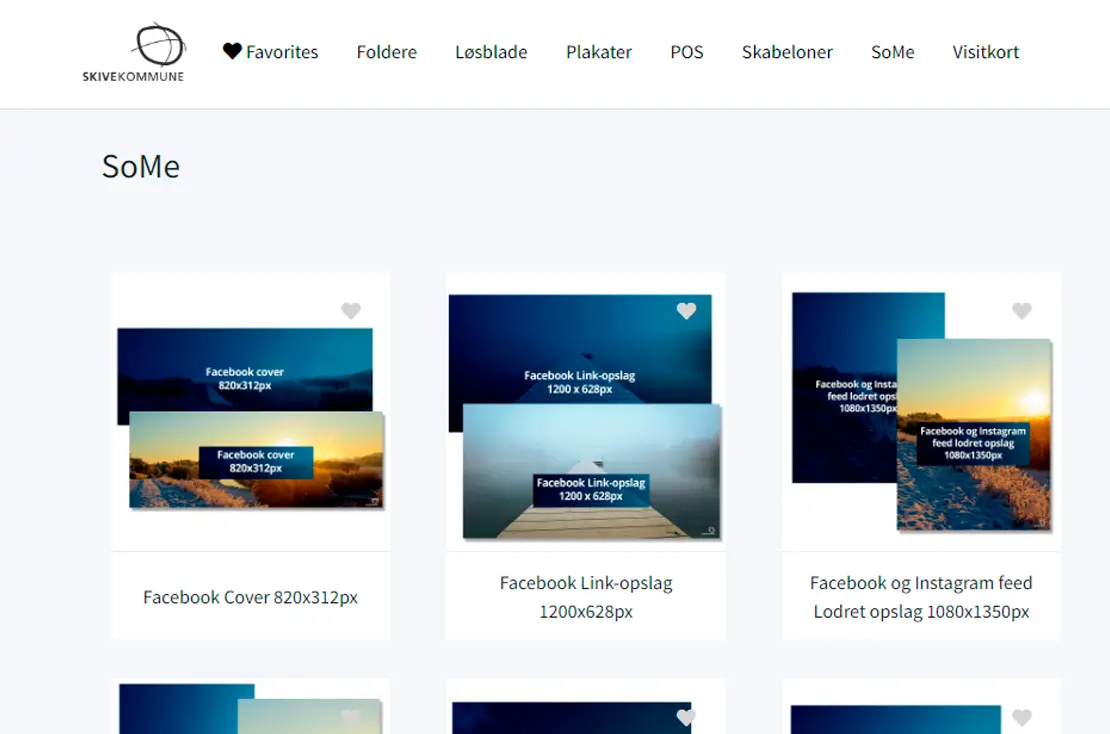Click heart on second-row left card
The height and width of the screenshot is (734, 1110).
pyautogui.click(x=350, y=718)
